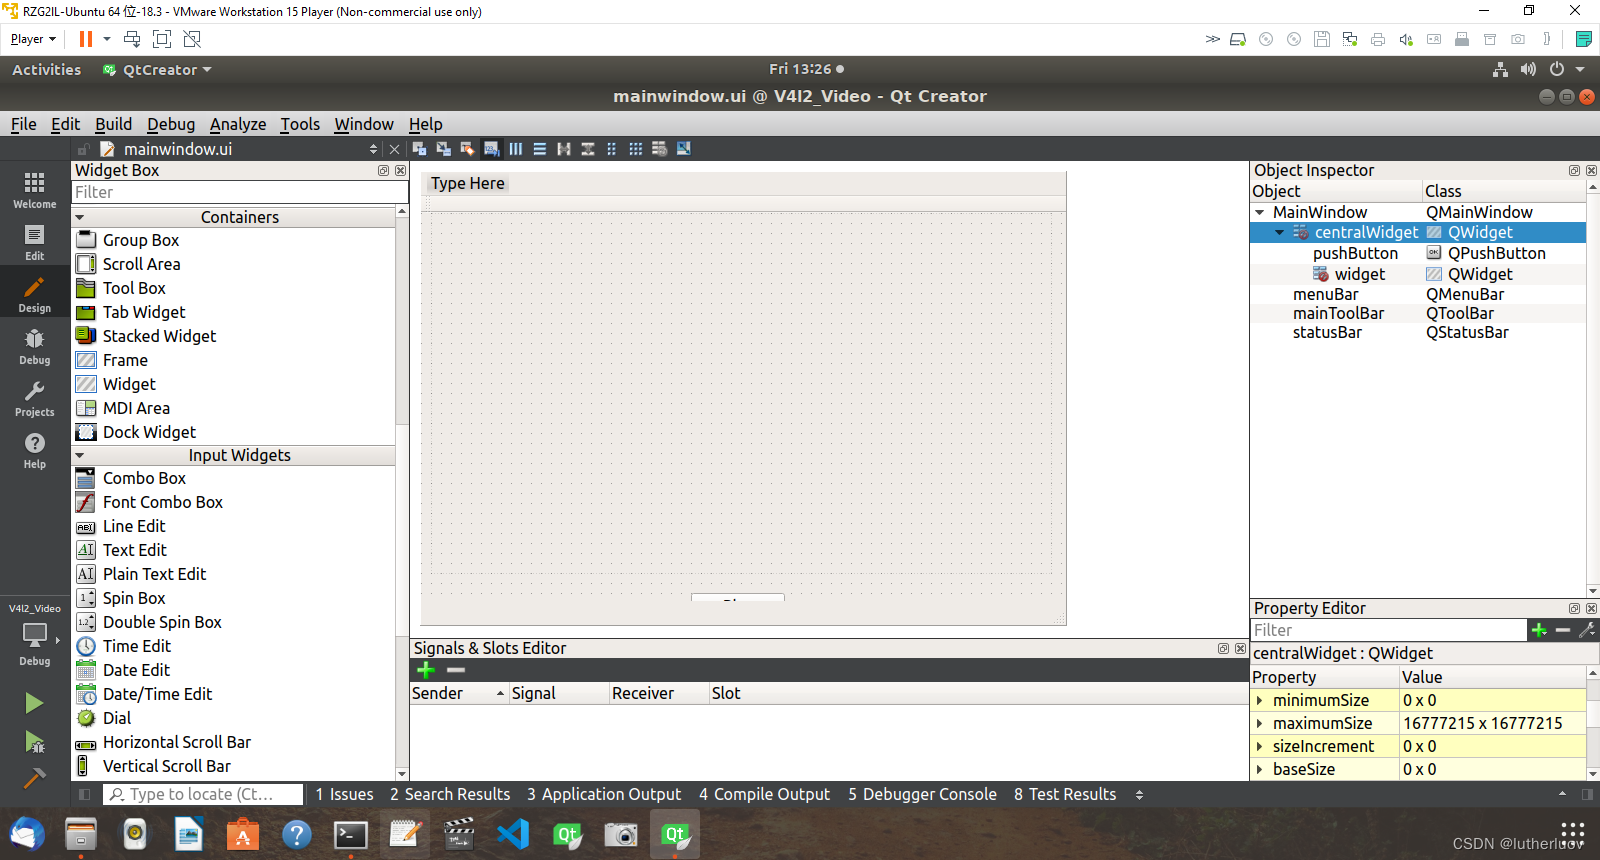Click the Break Layout toolbar icon
The height and width of the screenshot is (860, 1600).
[660, 149]
